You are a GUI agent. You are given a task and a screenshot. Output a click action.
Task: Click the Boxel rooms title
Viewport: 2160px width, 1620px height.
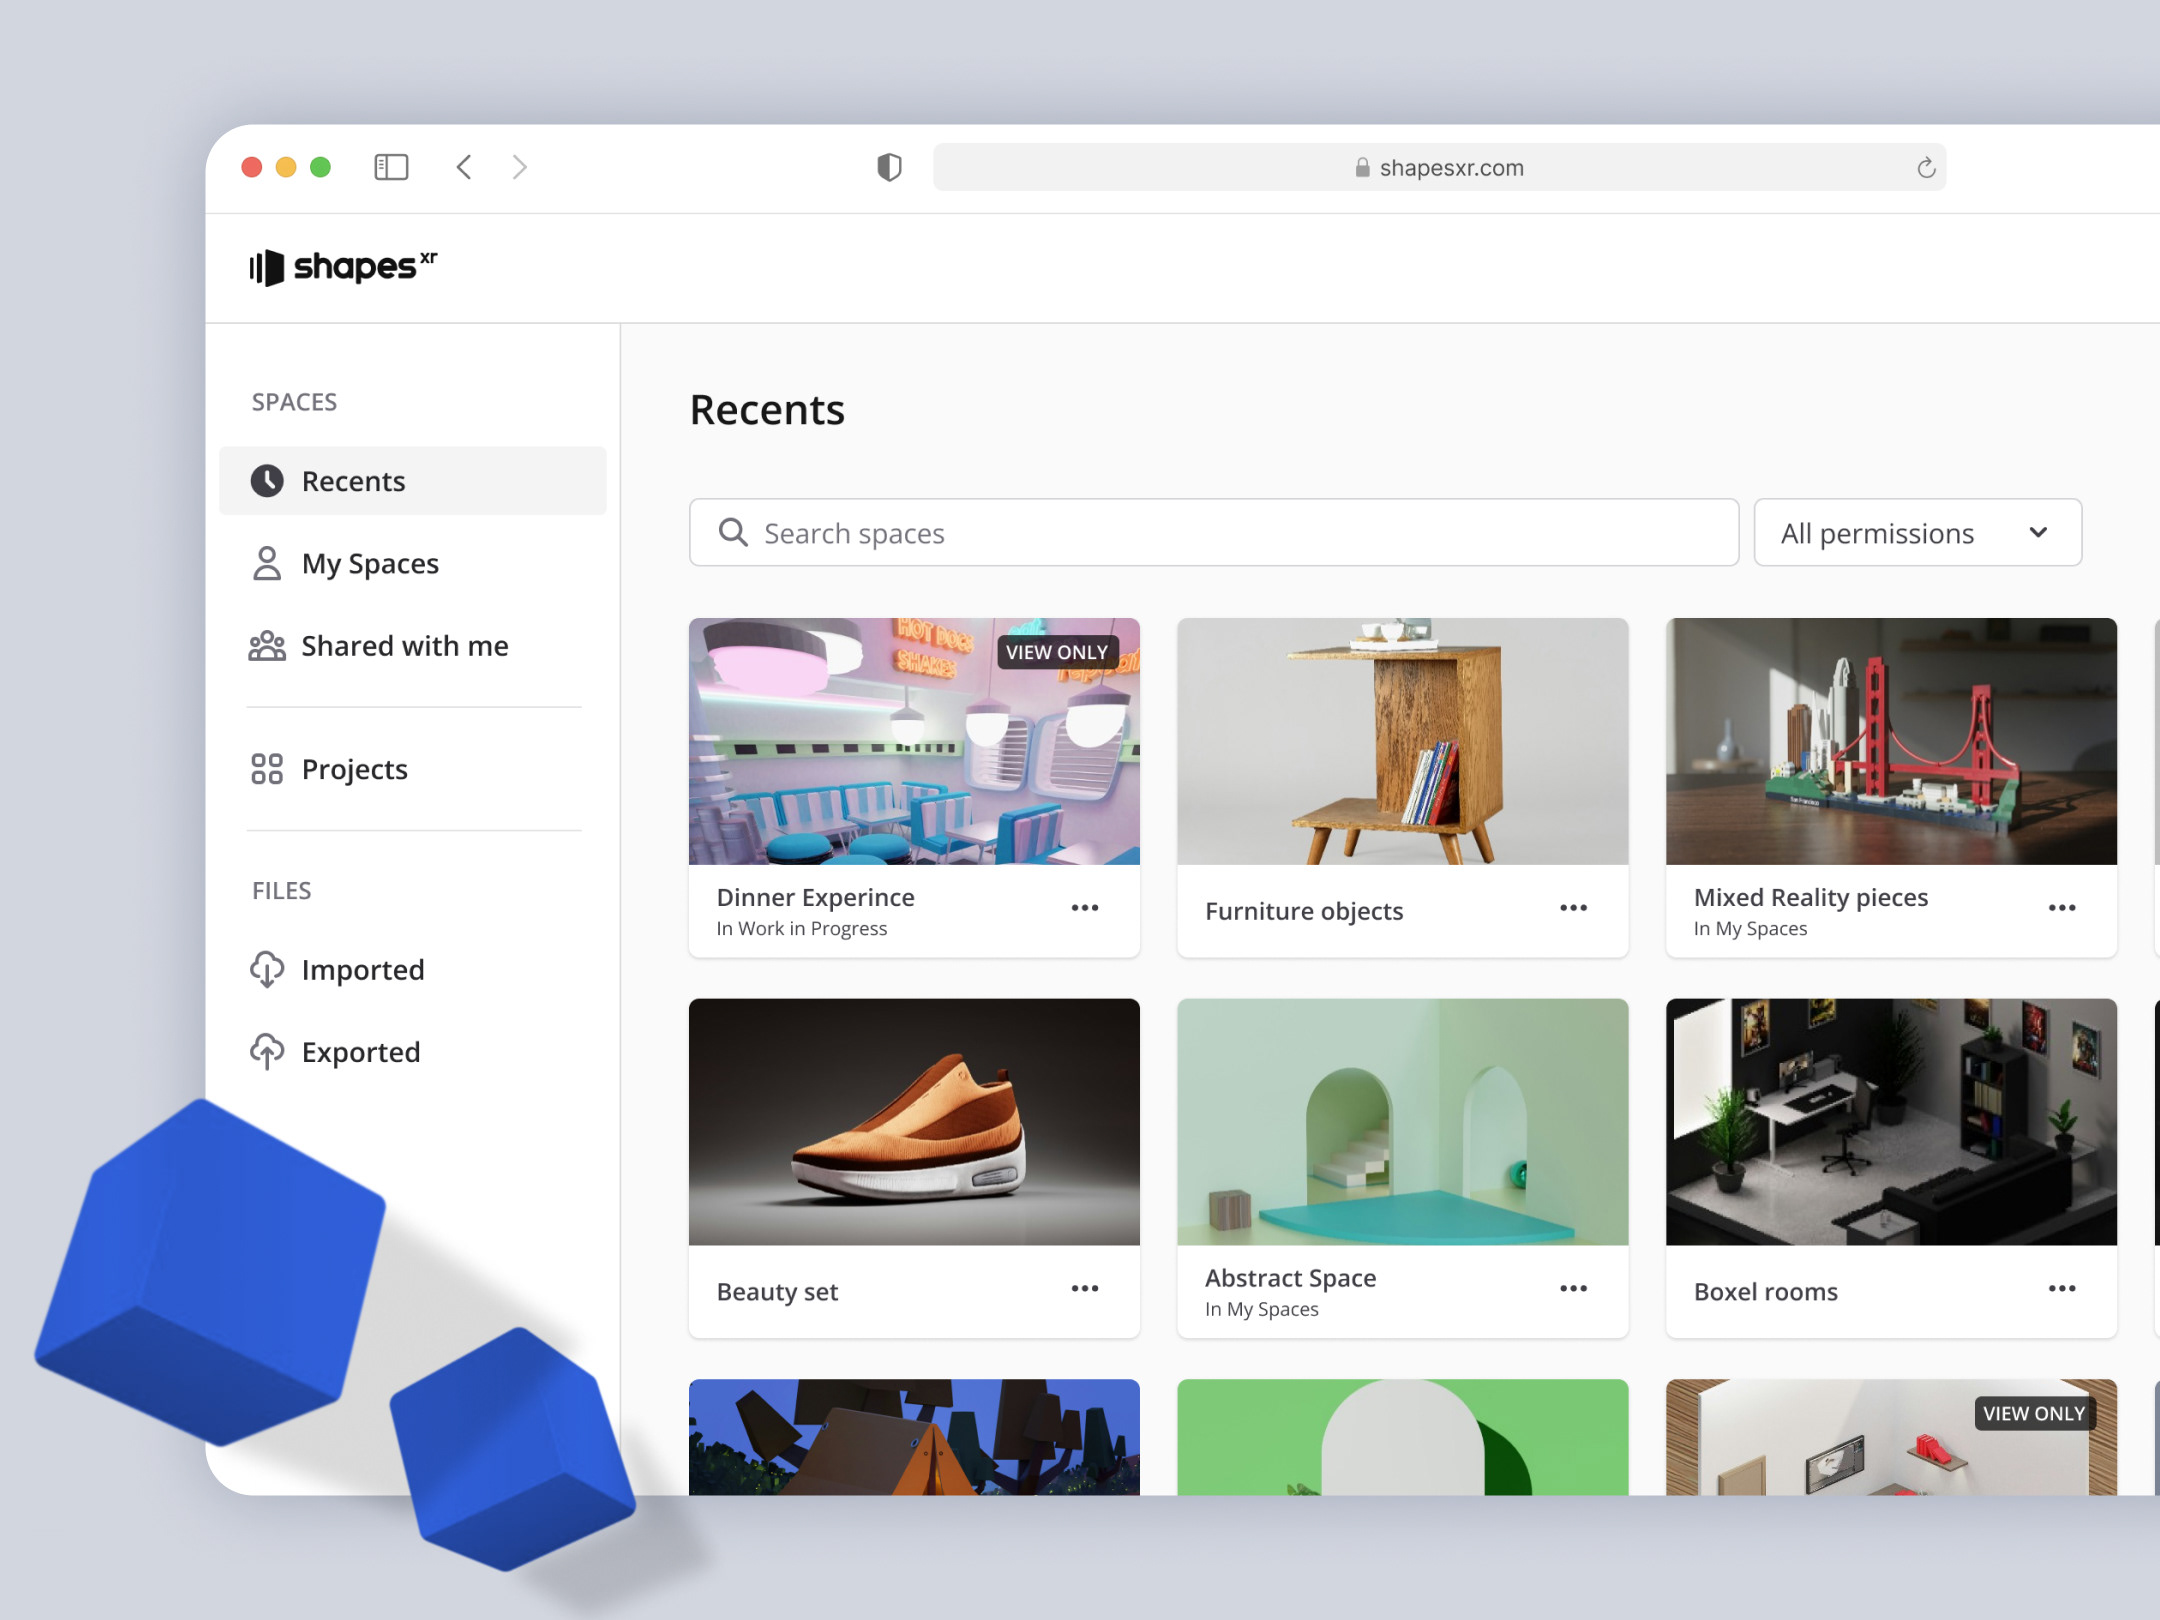click(1765, 1291)
